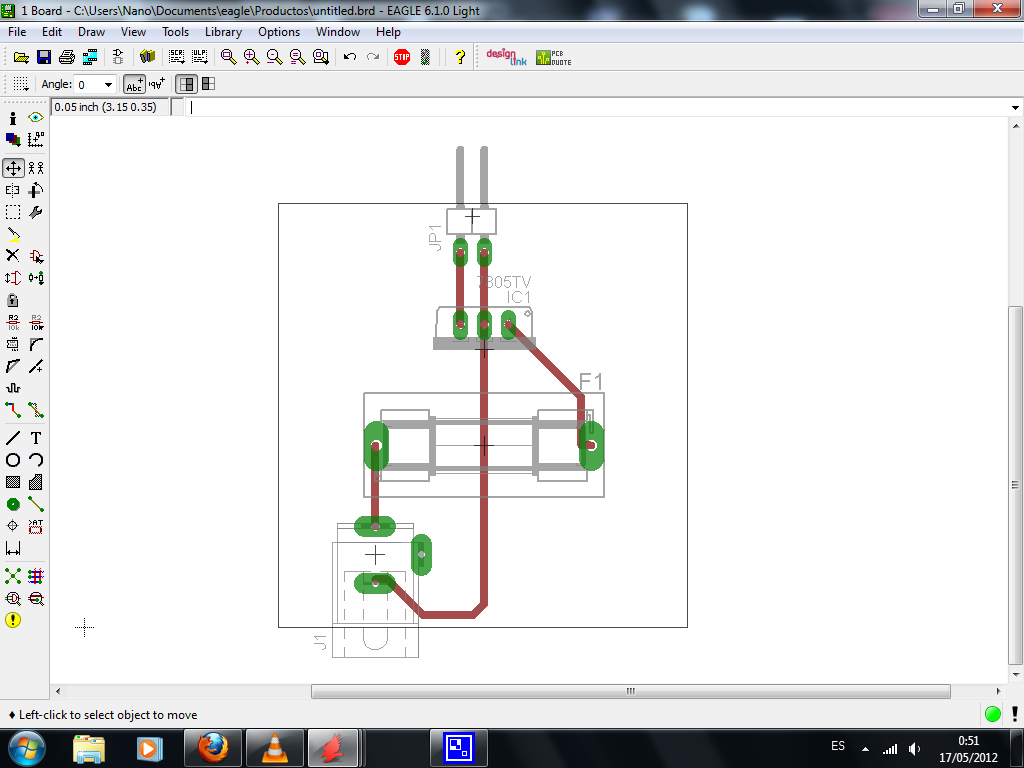1024x768 pixels.
Task: Open the layer Display settings tool
Action: pyautogui.click(x=13, y=139)
